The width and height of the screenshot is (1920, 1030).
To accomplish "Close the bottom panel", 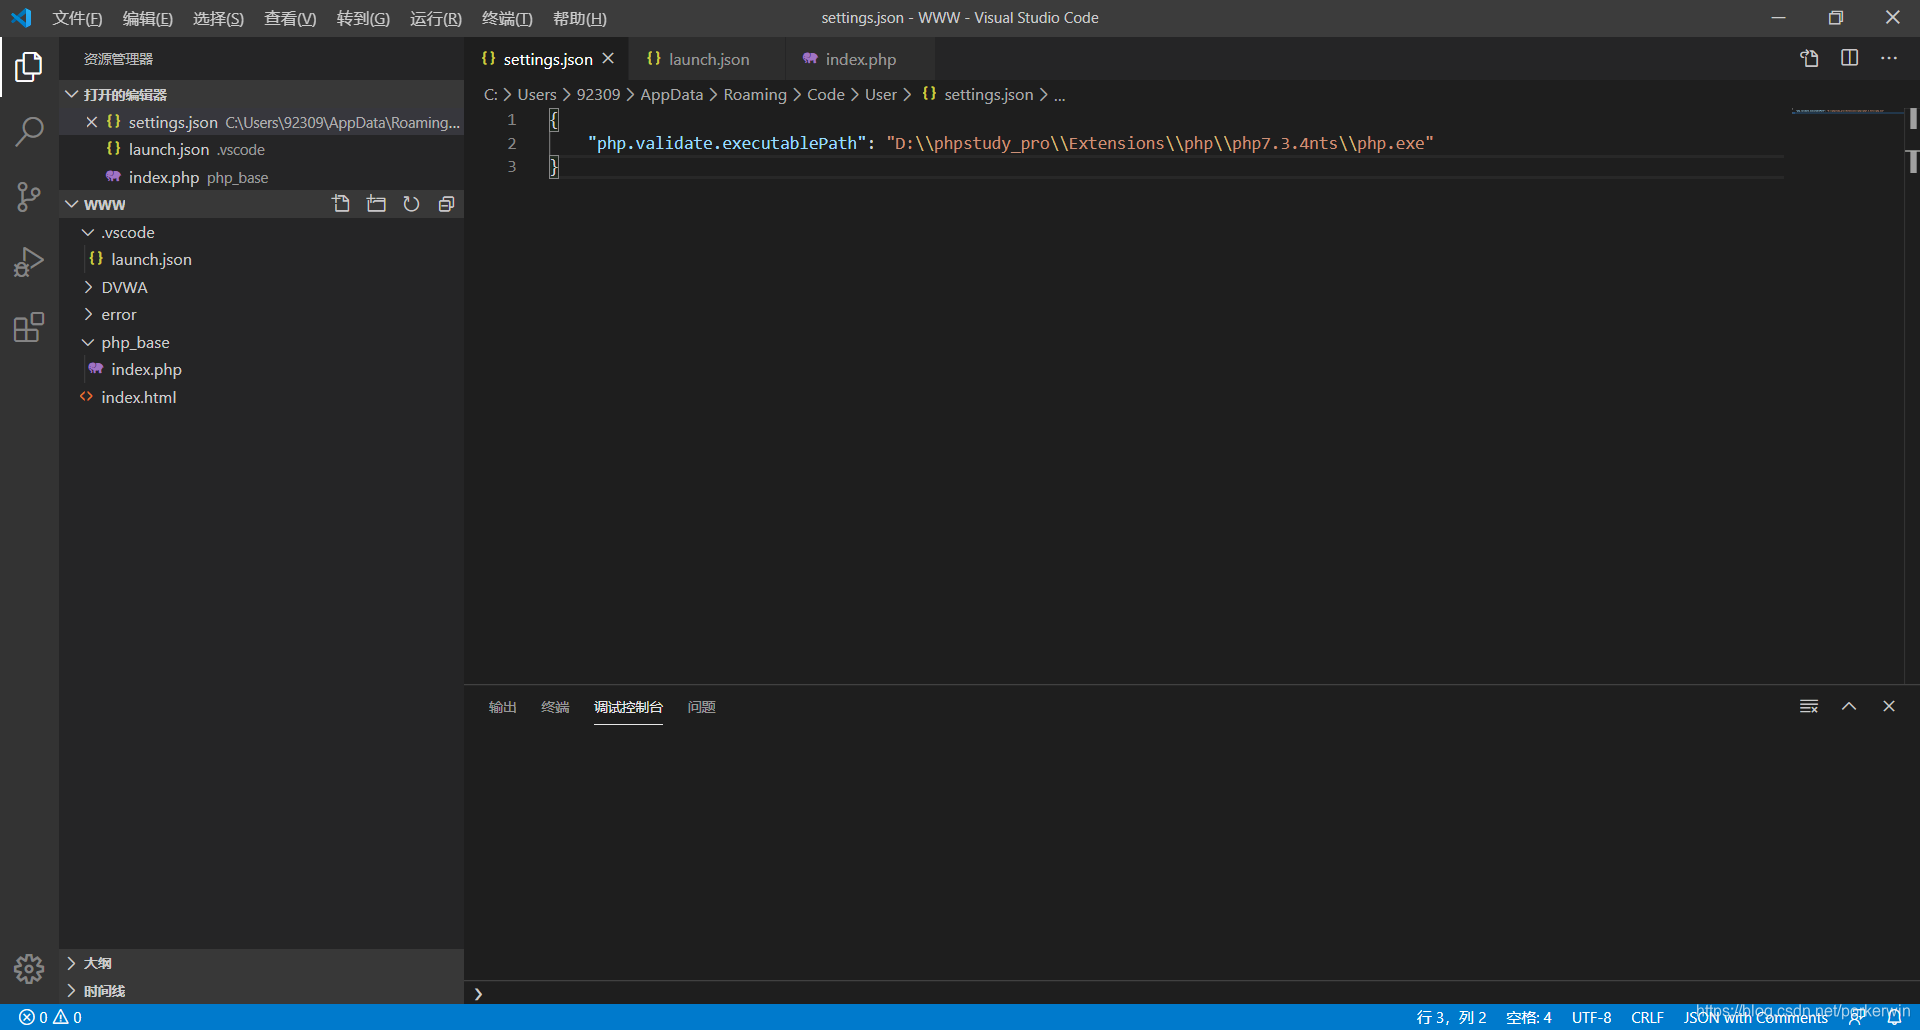I will [1889, 706].
